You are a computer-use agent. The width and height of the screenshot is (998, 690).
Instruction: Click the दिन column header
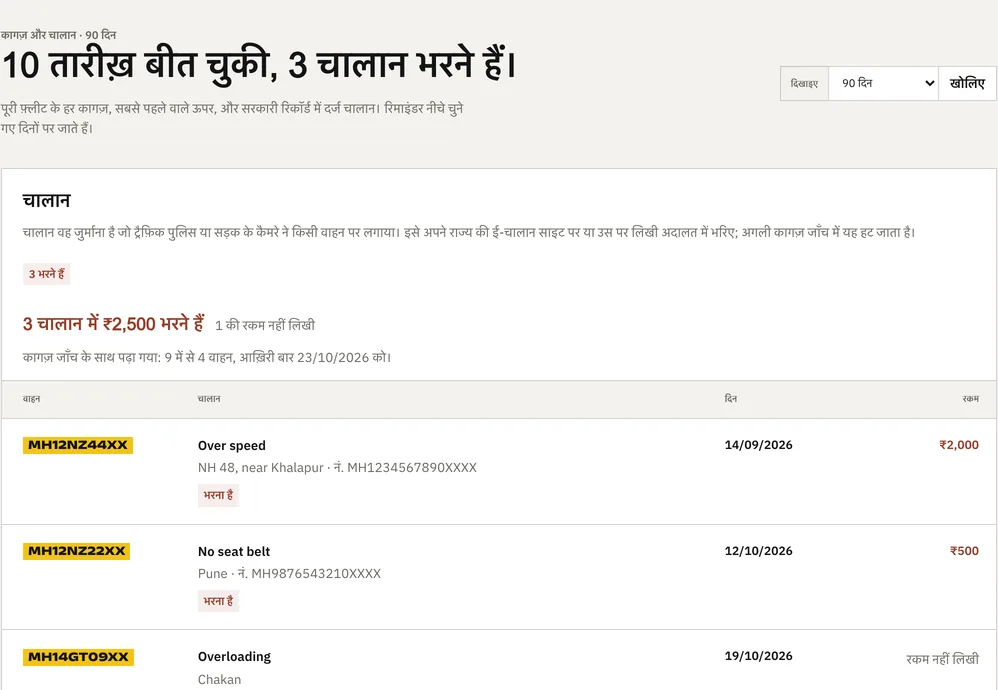point(731,398)
